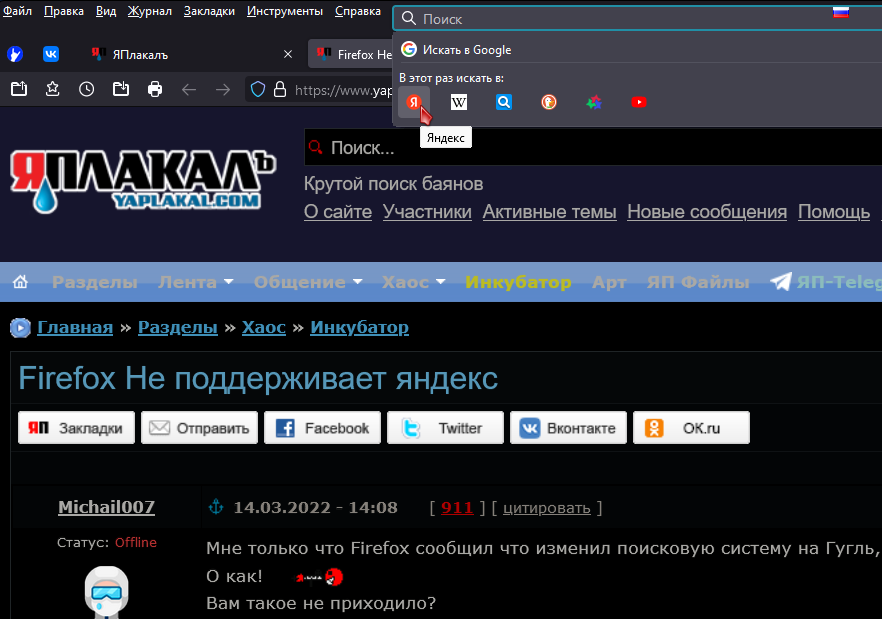Screen dimensions: 882x619
Task: Click the Telegram paper plane icon
Action: (781, 281)
